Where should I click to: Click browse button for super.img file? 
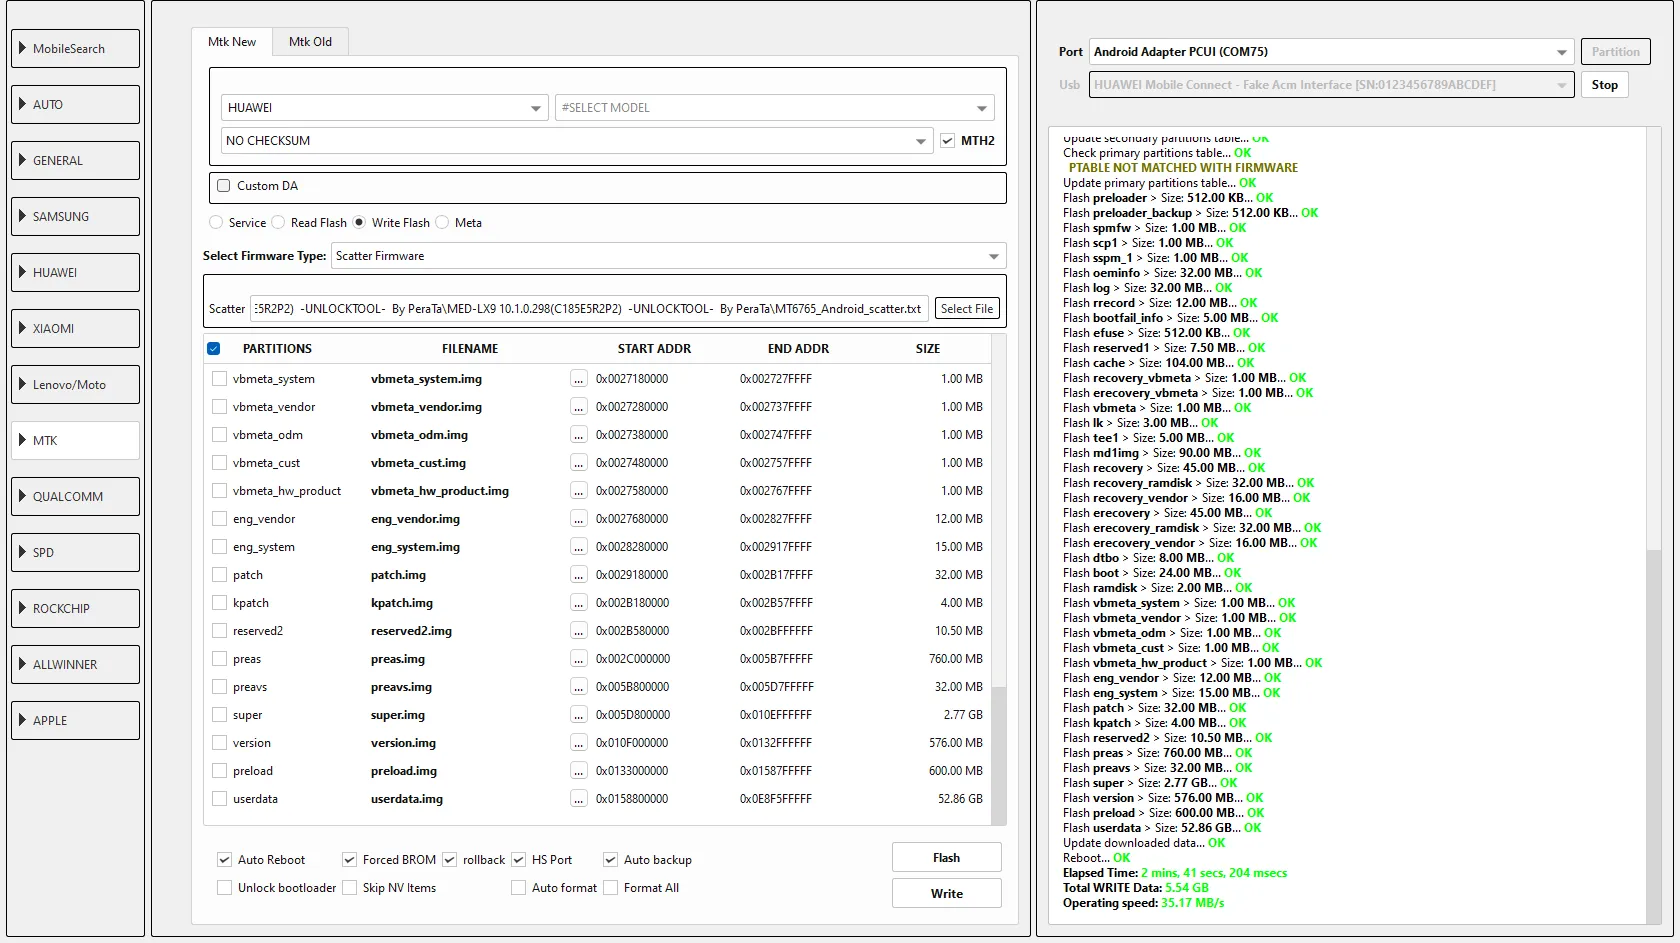pos(578,715)
